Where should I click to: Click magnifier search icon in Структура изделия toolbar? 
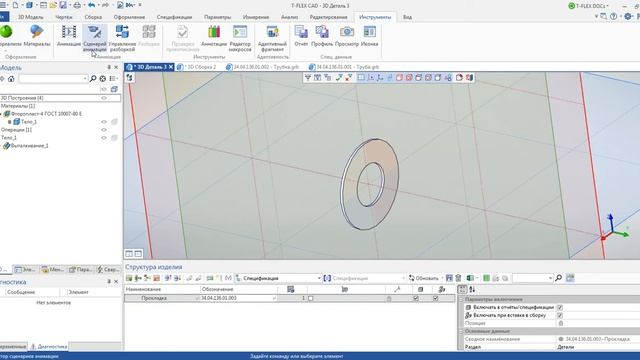click(558, 278)
